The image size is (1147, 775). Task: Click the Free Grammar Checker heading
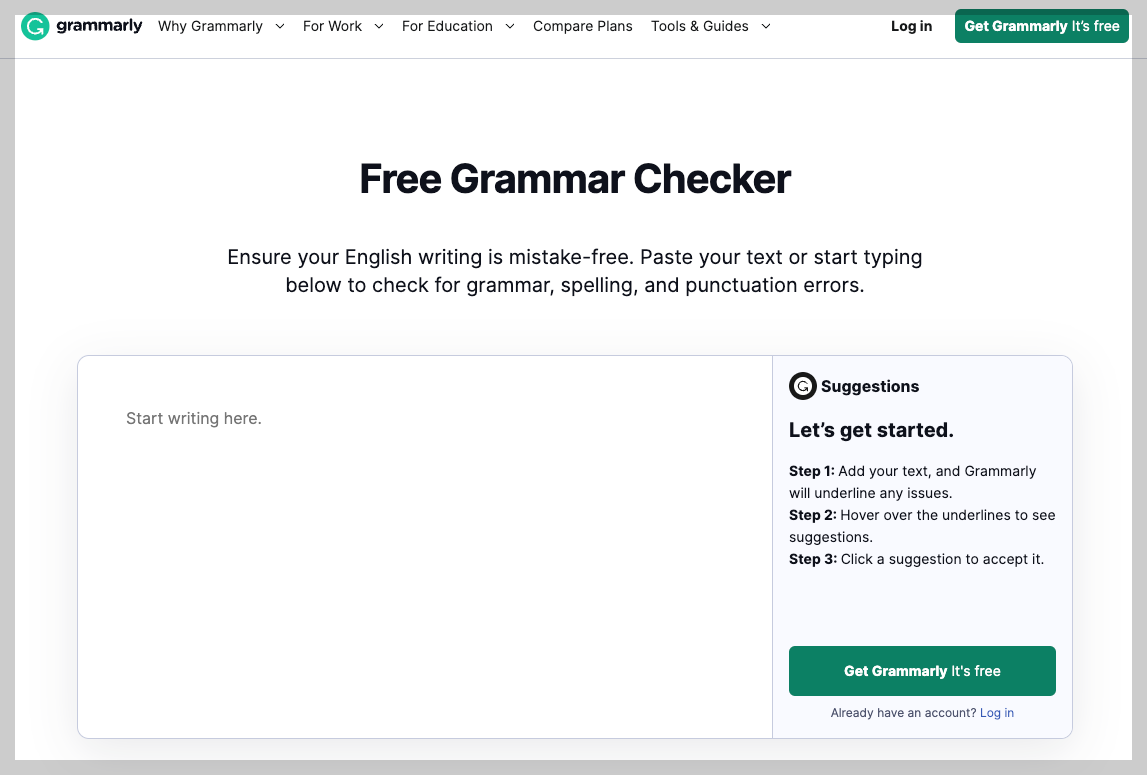click(x=575, y=179)
